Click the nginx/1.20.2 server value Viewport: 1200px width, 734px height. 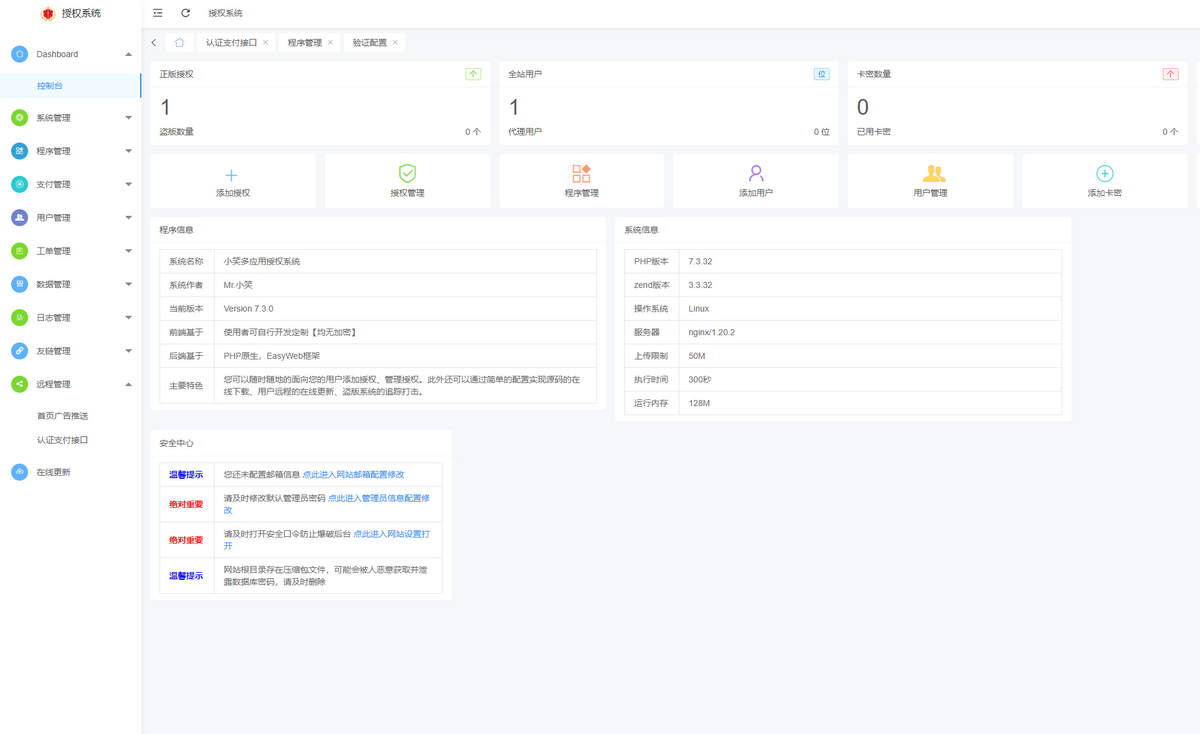[711, 332]
